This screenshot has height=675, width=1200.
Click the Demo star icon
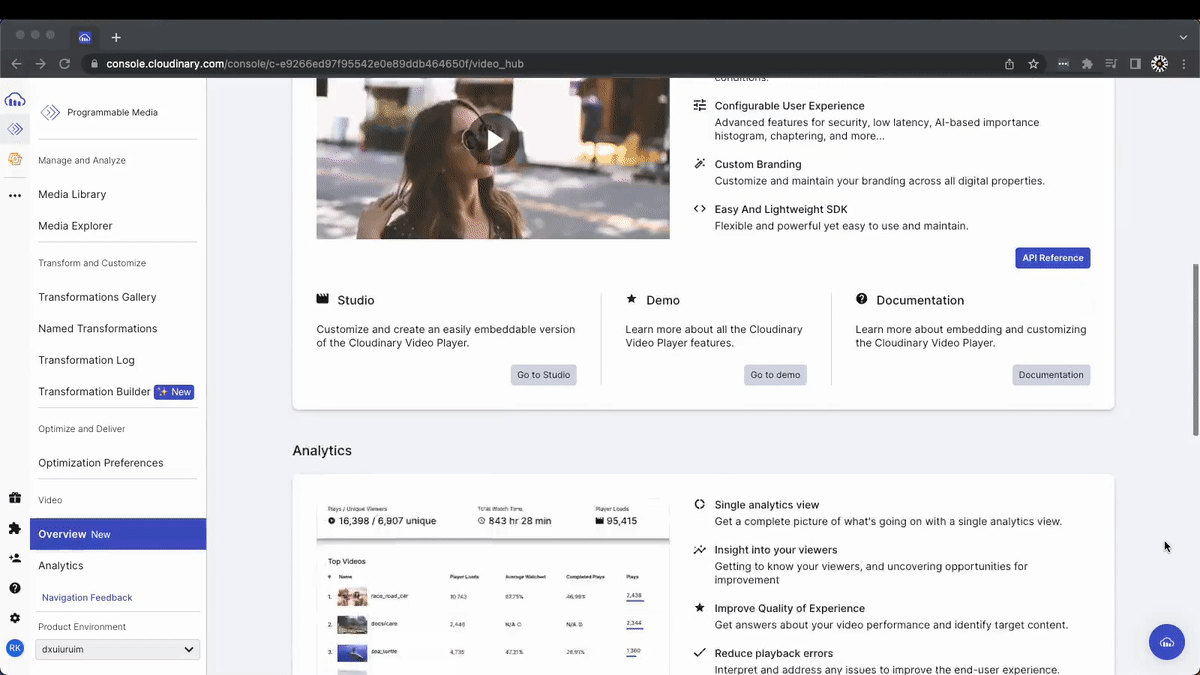click(631, 299)
